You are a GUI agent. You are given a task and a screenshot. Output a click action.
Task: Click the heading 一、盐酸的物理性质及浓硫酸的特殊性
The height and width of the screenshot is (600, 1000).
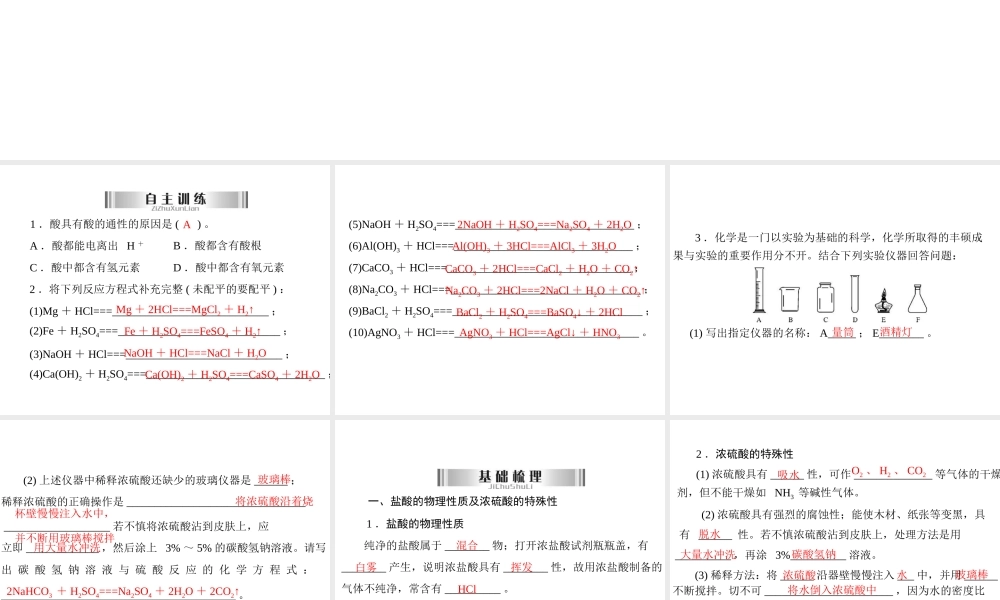[x=462, y=502]
